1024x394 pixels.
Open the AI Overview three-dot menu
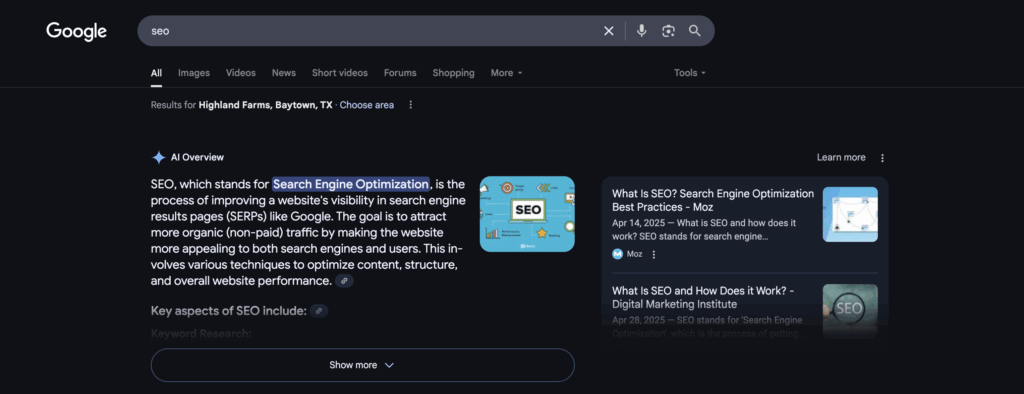pyautogui.click(x=882, y=157)
